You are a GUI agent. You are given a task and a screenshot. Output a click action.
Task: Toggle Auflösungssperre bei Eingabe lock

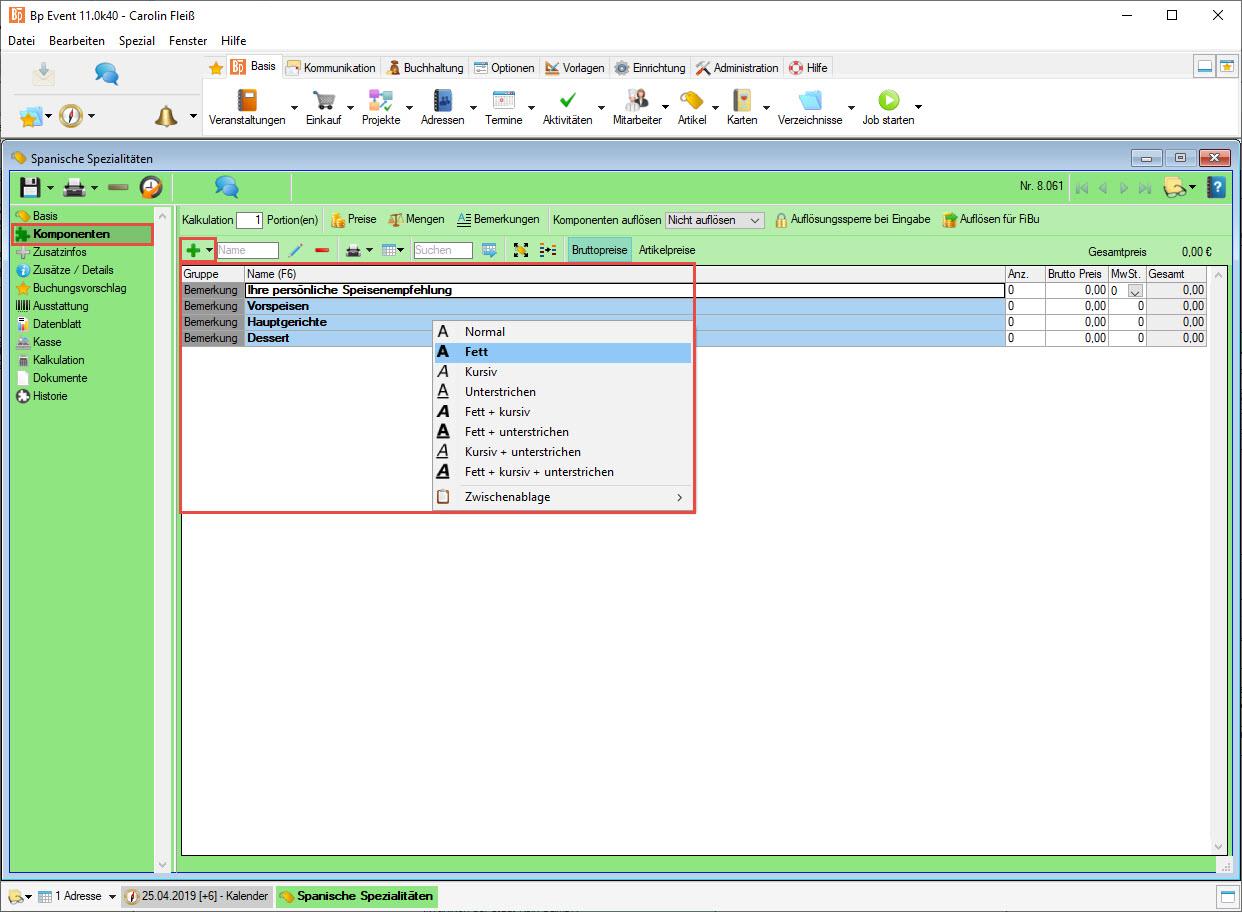[x=852, y=219]
